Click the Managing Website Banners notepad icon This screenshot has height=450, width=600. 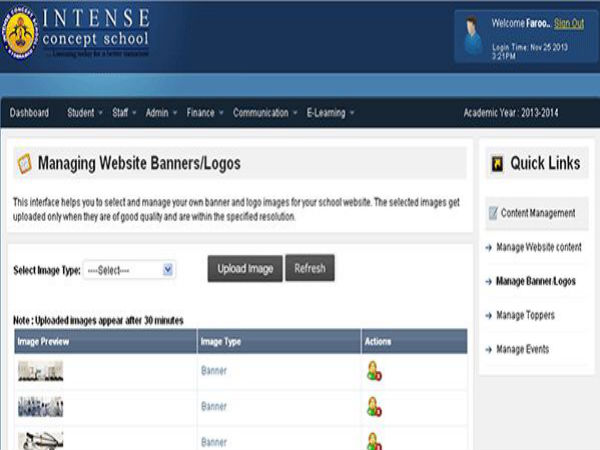point(24,163)
